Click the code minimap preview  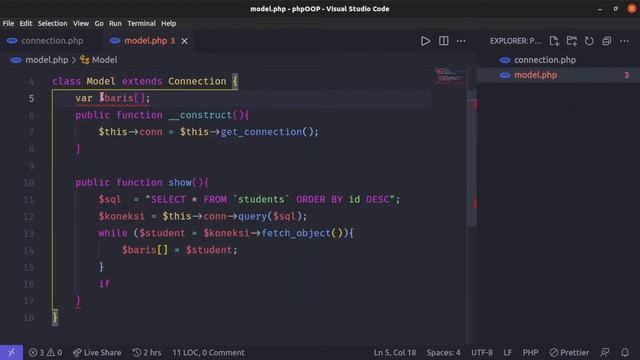(x=450, y=75)
